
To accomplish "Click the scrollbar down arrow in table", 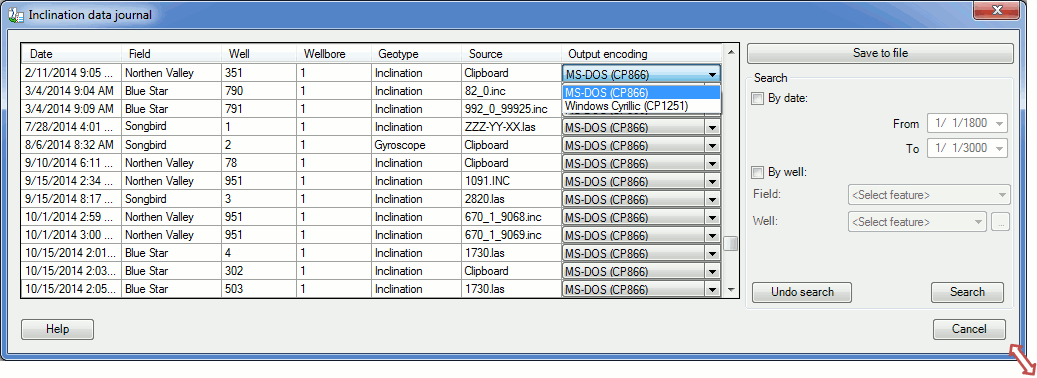I will 731,289.
